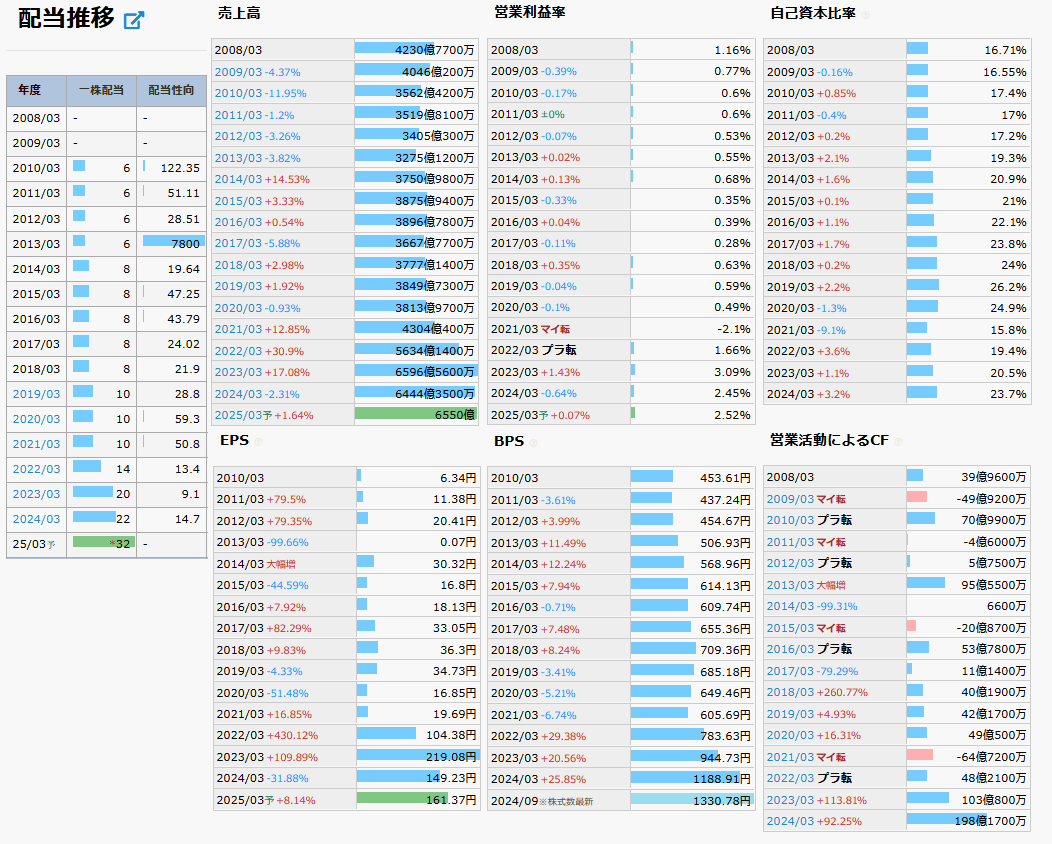Click the help icon next to 営業活動によるCF
This screenshot has height=844, width=1052.
(x=899, y=442)
